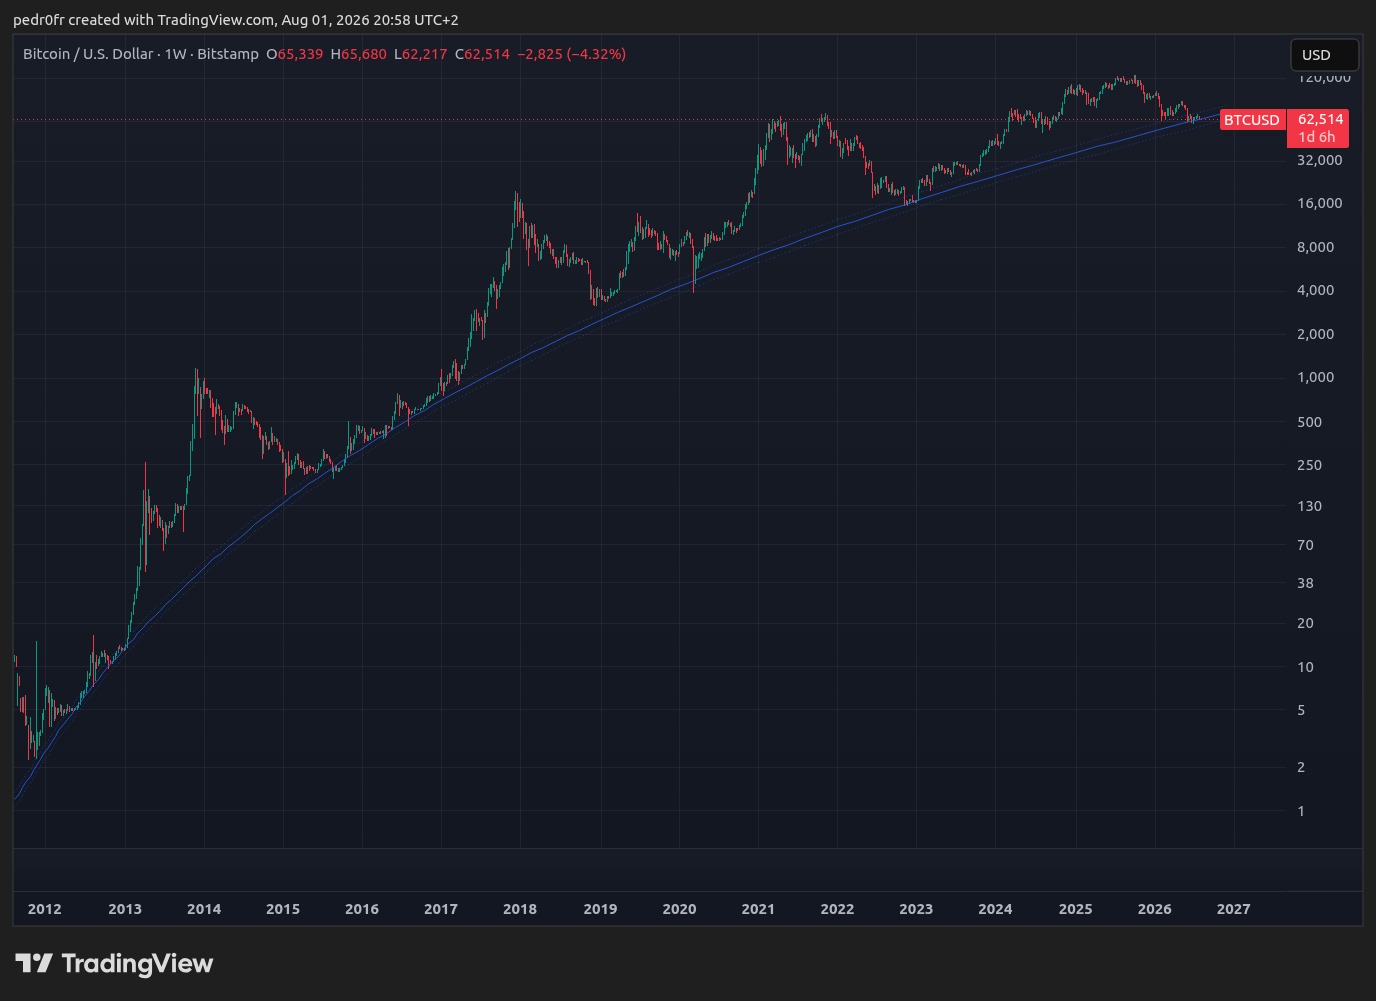Click the 1,000 price axis label
This screenshot has width=1376, height=1001.
(1316, 377)
